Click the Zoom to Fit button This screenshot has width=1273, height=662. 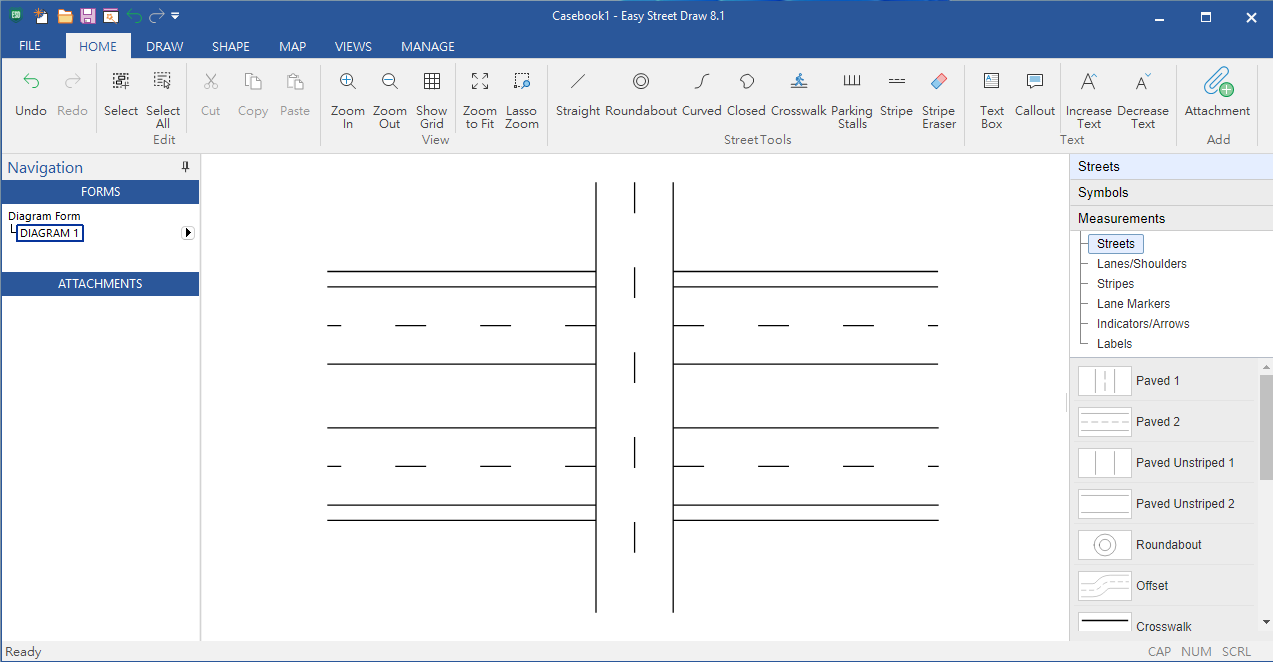coord(480,100)
